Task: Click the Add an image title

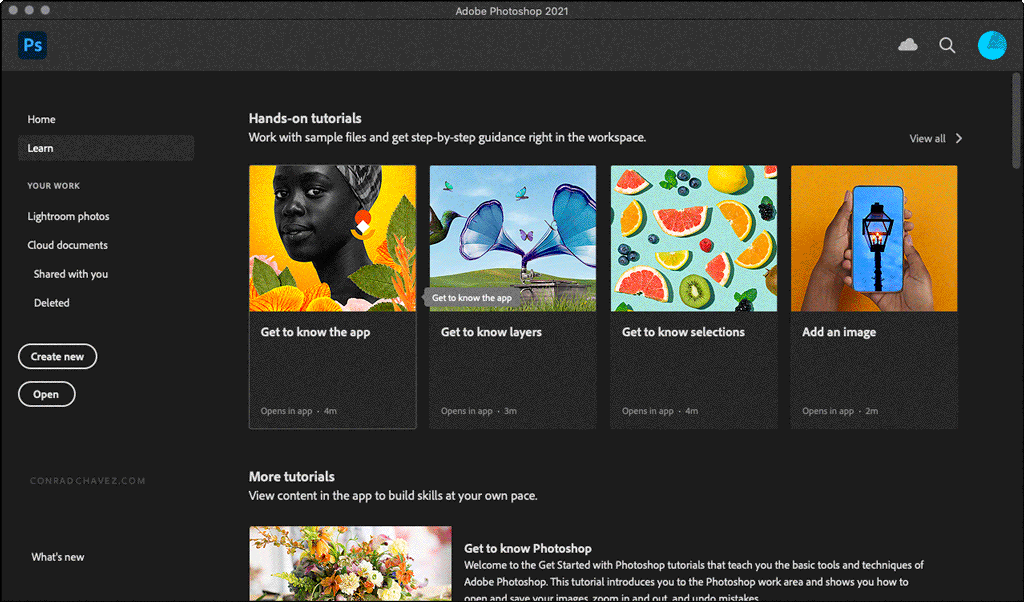Action: point(839,332)
